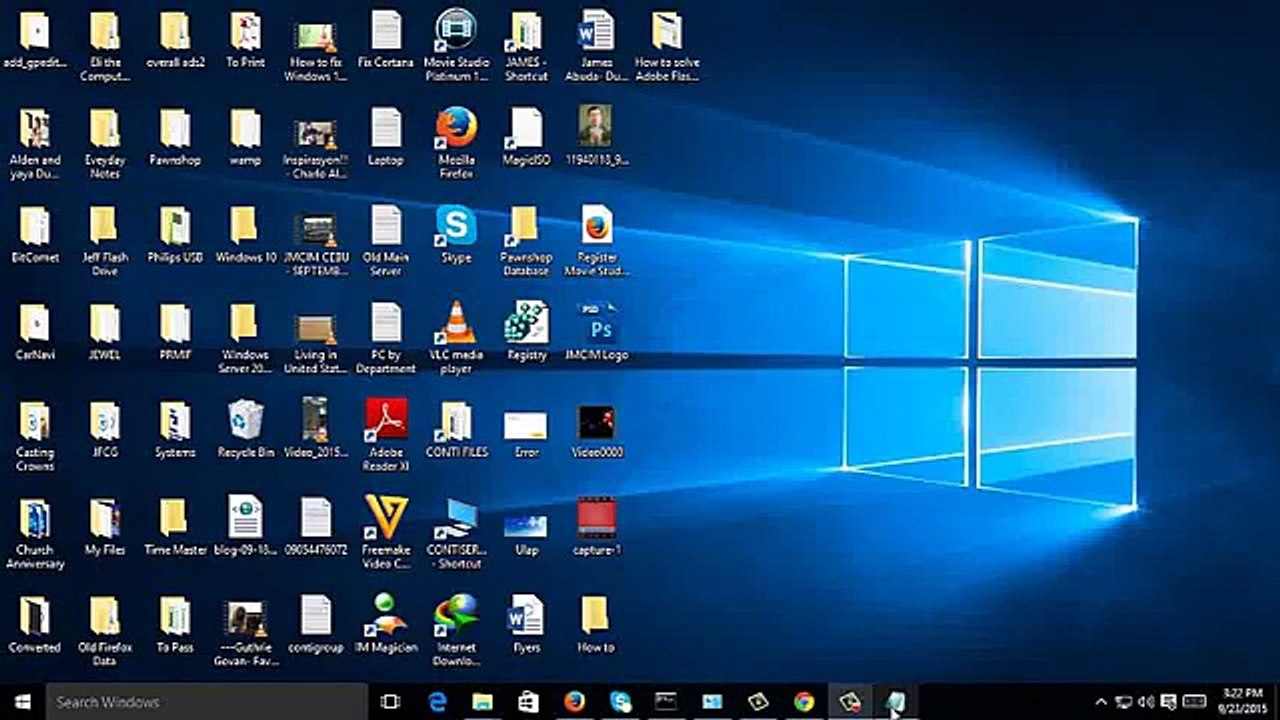Select the Time Master folder
Image resolution: width=1280 pixels, height=720 pixels.
tap(176, 526)
